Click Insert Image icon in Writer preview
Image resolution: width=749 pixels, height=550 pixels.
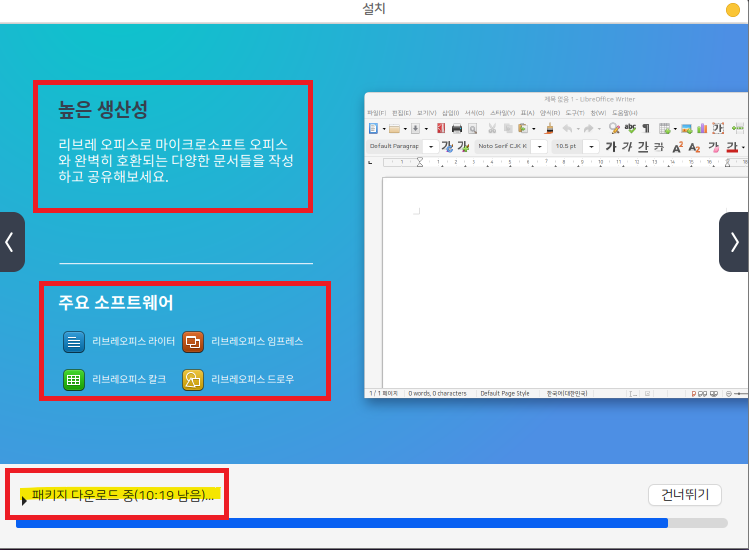(x=686, y=128)
